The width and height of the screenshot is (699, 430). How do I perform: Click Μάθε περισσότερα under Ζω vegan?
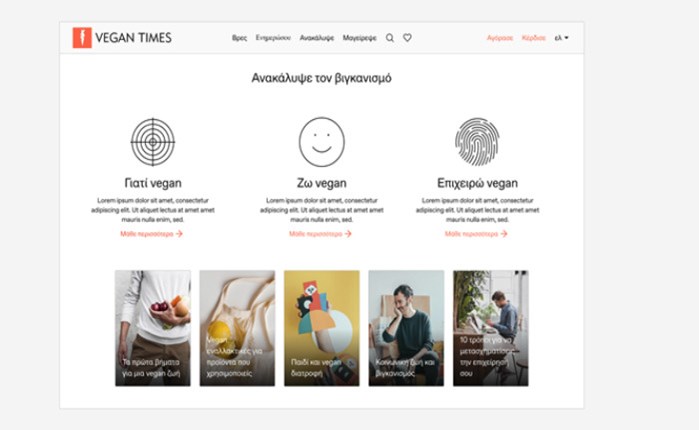pos(320,234)
